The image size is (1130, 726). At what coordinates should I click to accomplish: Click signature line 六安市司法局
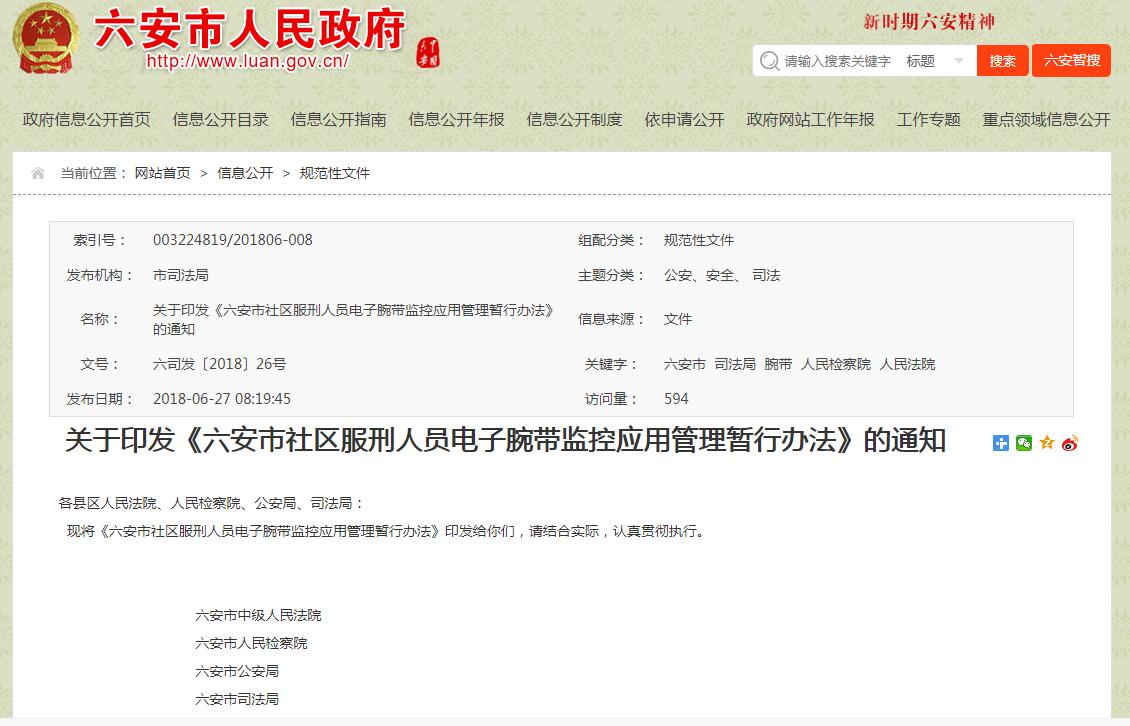point(237,699)
